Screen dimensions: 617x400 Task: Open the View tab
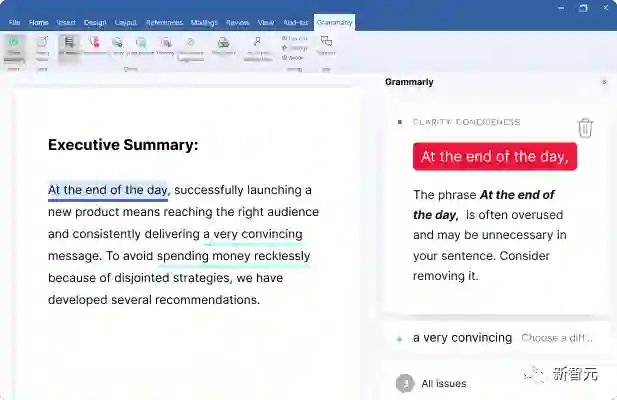coord(266,23)
